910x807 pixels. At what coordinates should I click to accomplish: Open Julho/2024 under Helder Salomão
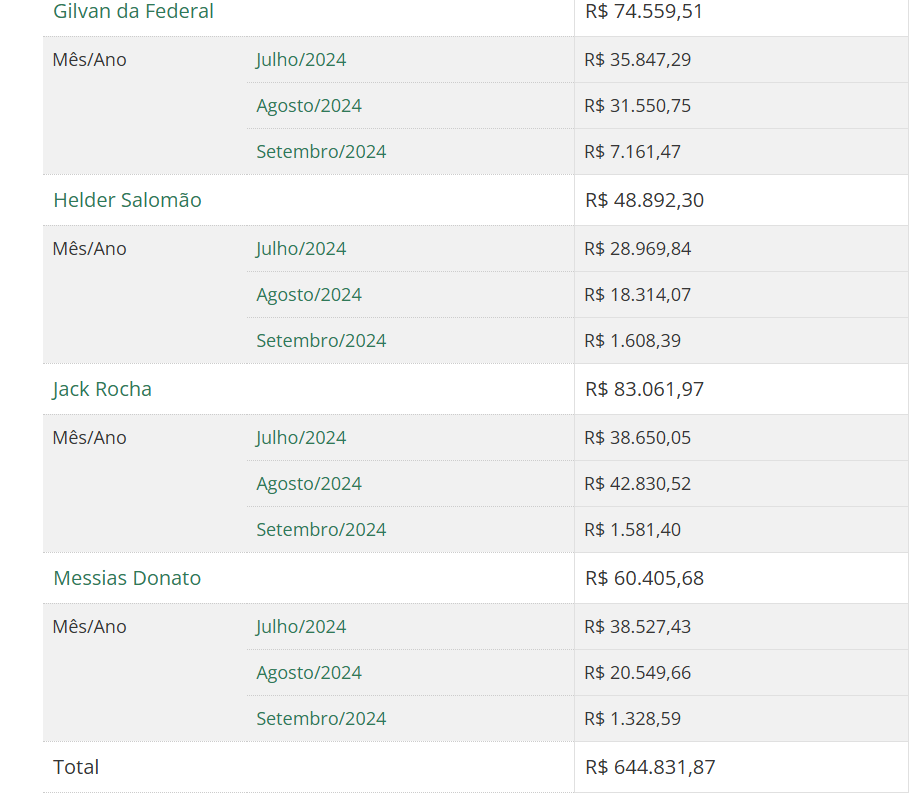[x=301, y=249]
